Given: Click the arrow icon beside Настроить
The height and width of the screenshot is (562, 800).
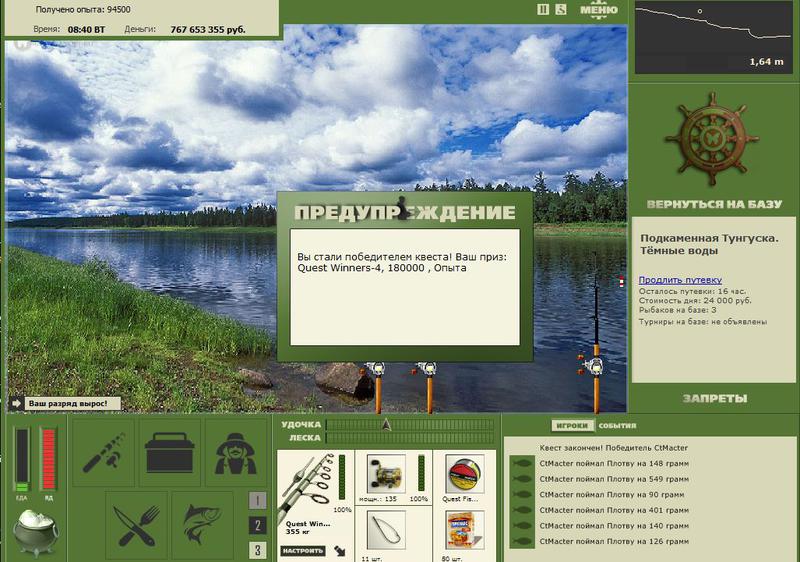Looking at the screenshot, I should (x=340, y=551).
